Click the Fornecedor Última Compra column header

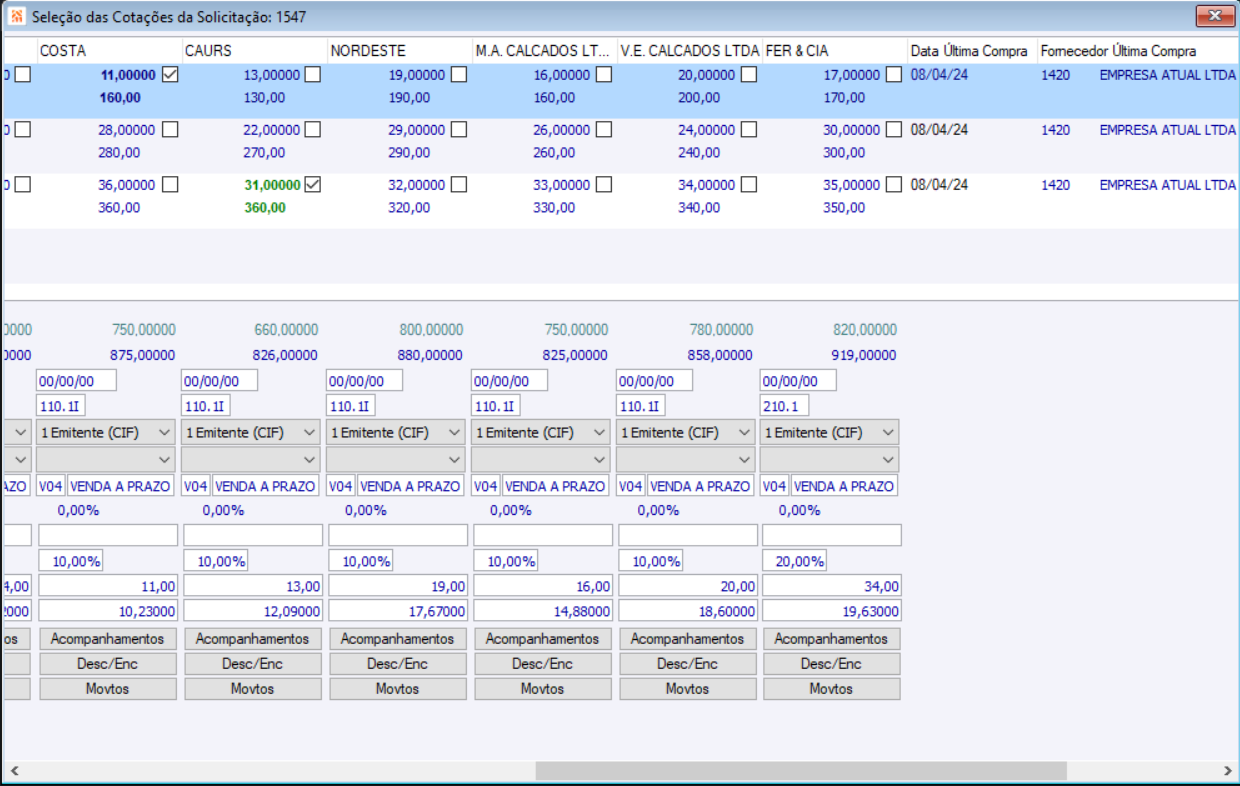tap(1136, 50)
